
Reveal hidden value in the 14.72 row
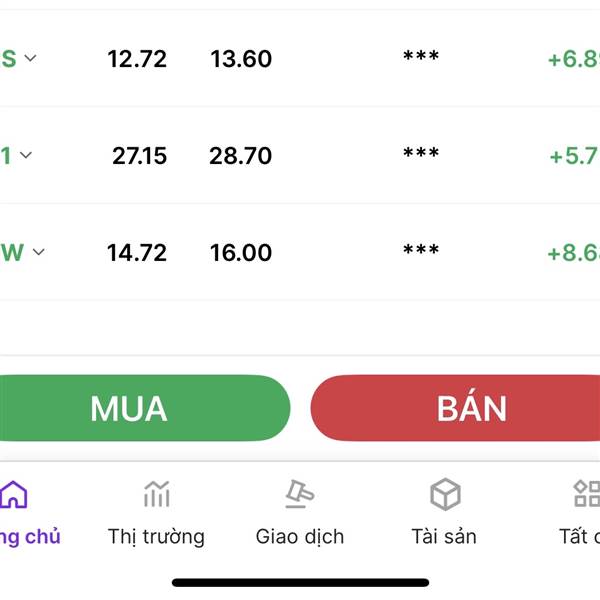point(421,249)
